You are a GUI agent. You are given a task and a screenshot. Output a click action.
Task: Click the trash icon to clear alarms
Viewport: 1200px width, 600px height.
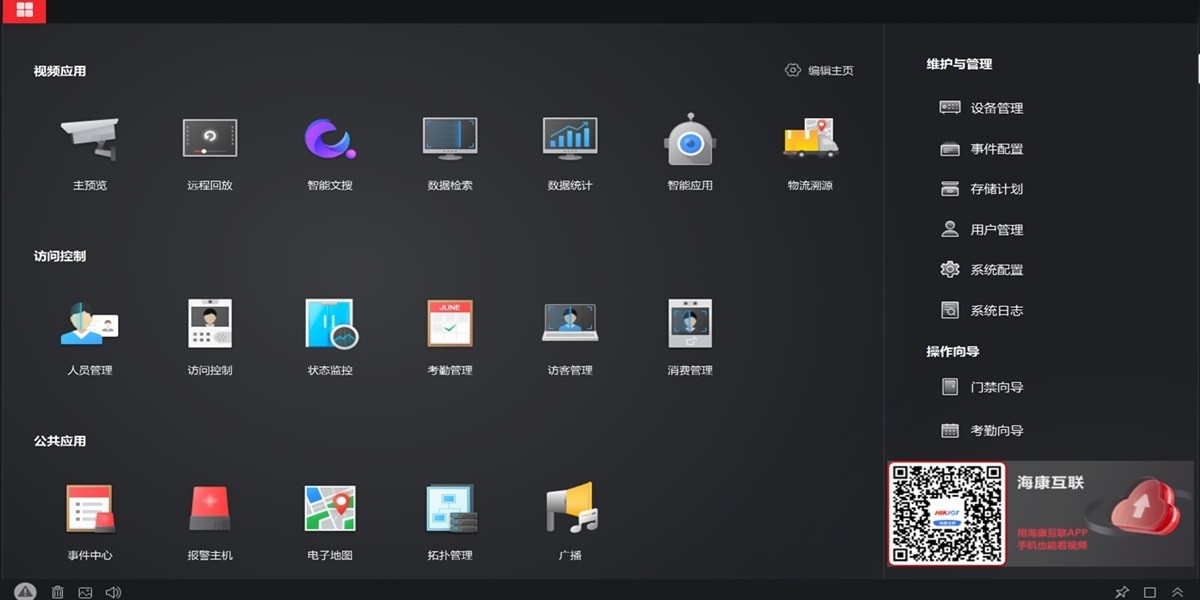tap(57, 591)
